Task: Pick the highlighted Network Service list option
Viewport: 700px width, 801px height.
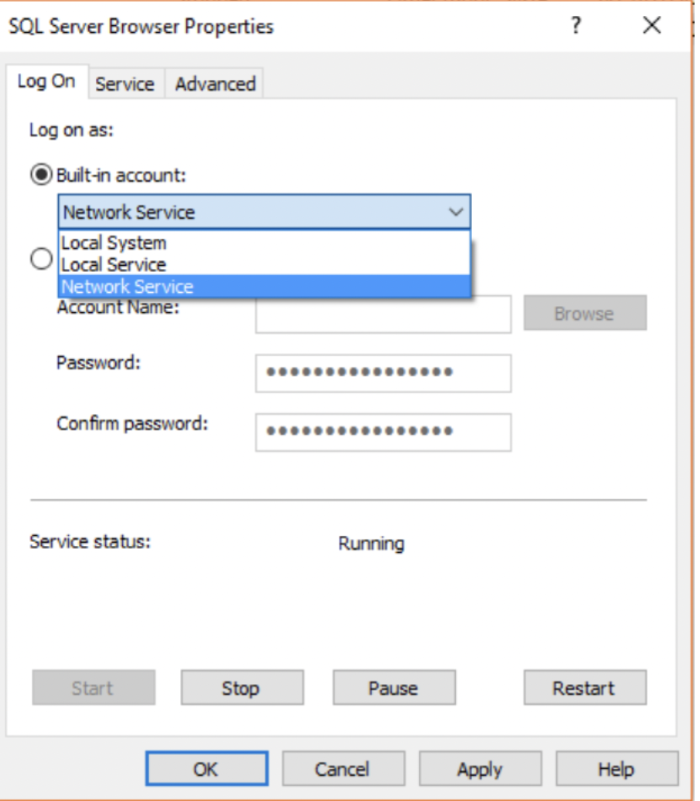Action: coord(264,287)
